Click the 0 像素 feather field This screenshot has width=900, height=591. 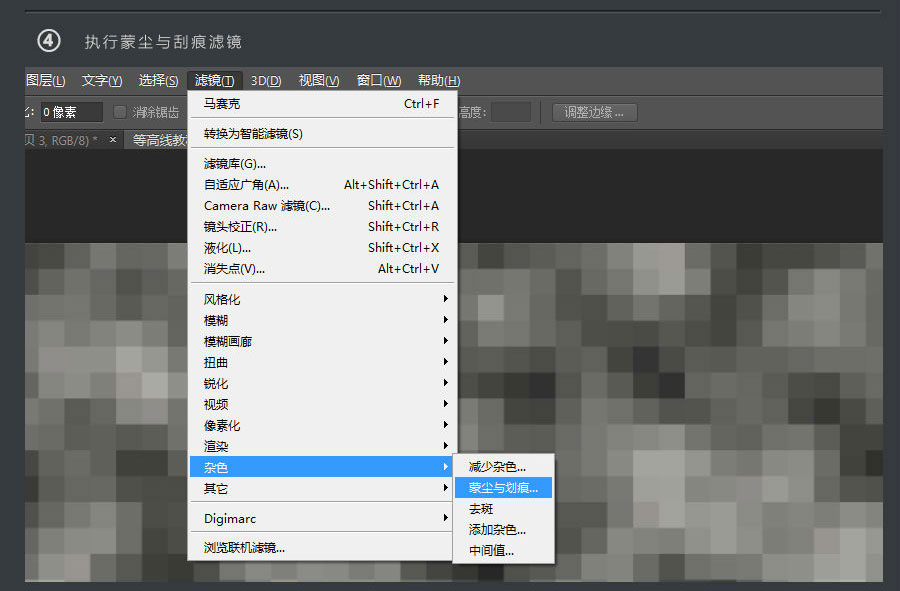(x=71, y=112)
